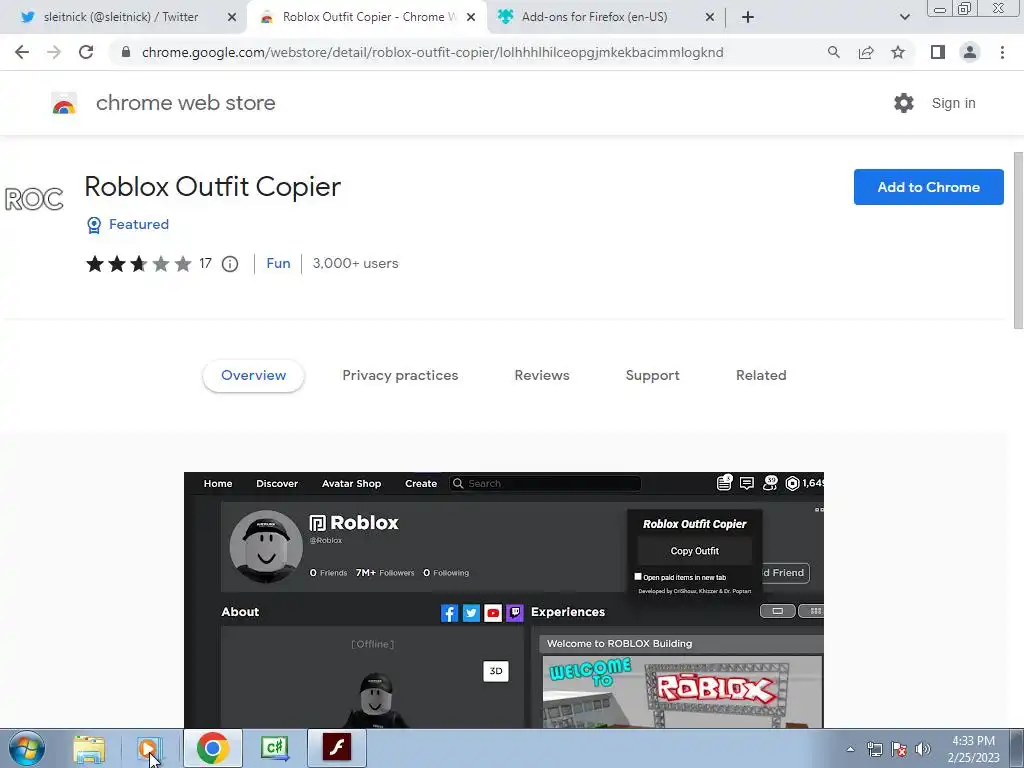The image size is (1024, 768).
Task: Open File Explorer from the taskbar
Action: [x=89, y=749]
